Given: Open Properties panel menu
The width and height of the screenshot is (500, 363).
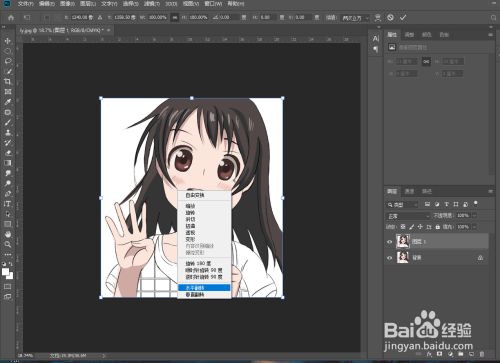Looking at the screenshot, I should pyautogui.click(x=490, y=35).
